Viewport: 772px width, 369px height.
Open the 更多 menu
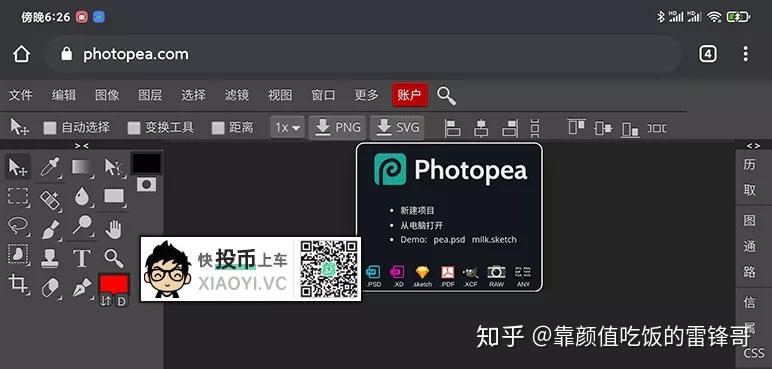[367, 95]
